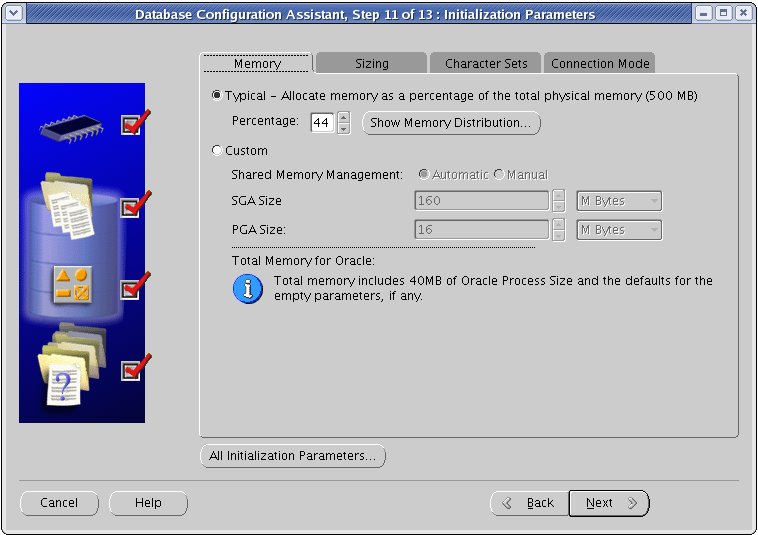Viewport: 758px width, 535px height.
Task: Select the Custom memory option
Action: pos(217,151)
